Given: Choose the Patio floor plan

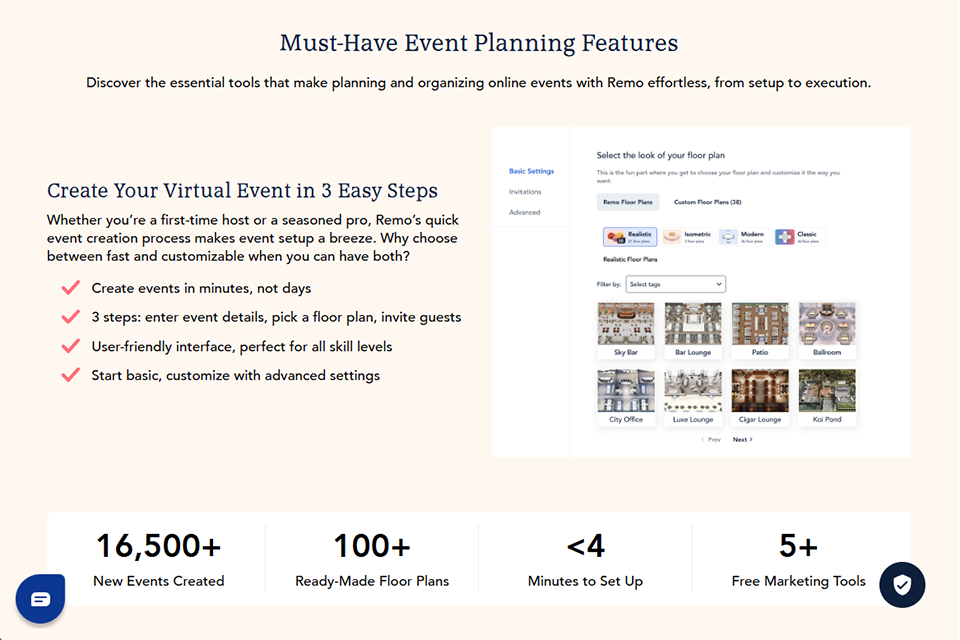Looking at the screenshot, I should coord(760,330).
